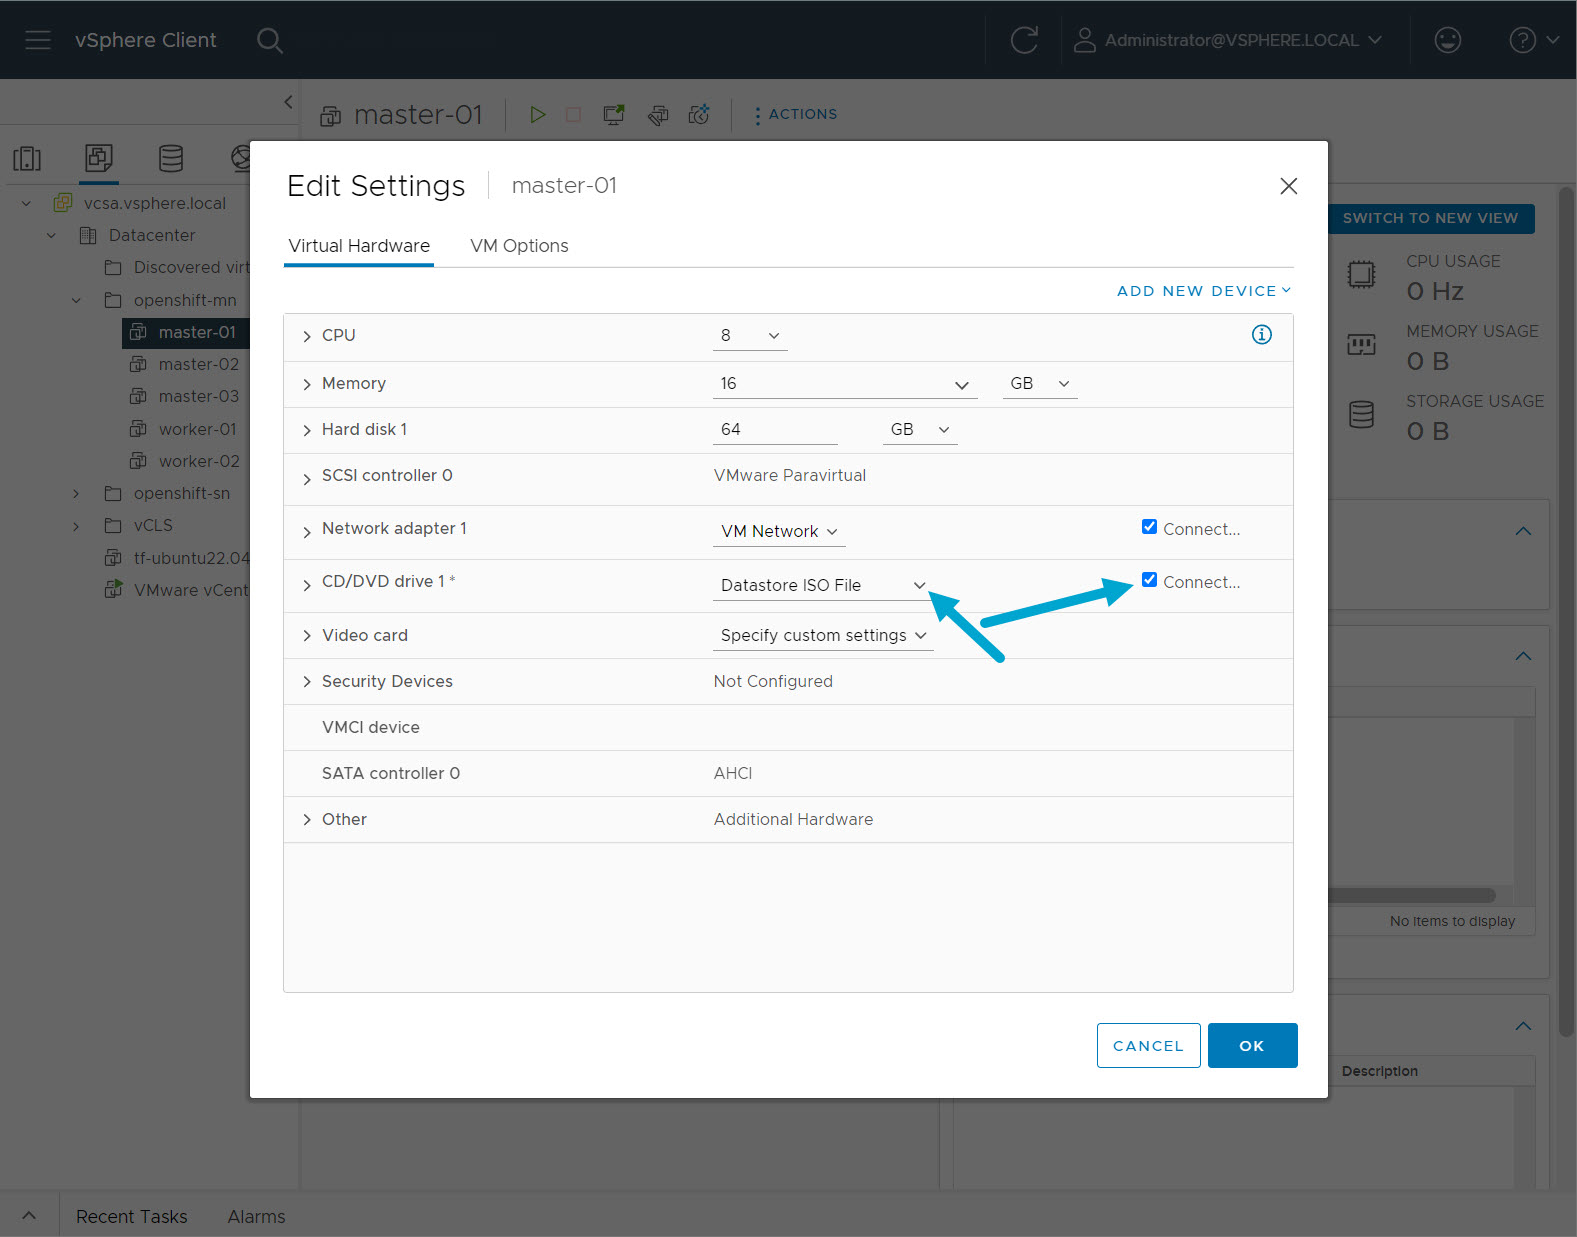Click the Hard disk size input field
The height and width of the screenshot is (1237, 1577).
tap(774, 430)
